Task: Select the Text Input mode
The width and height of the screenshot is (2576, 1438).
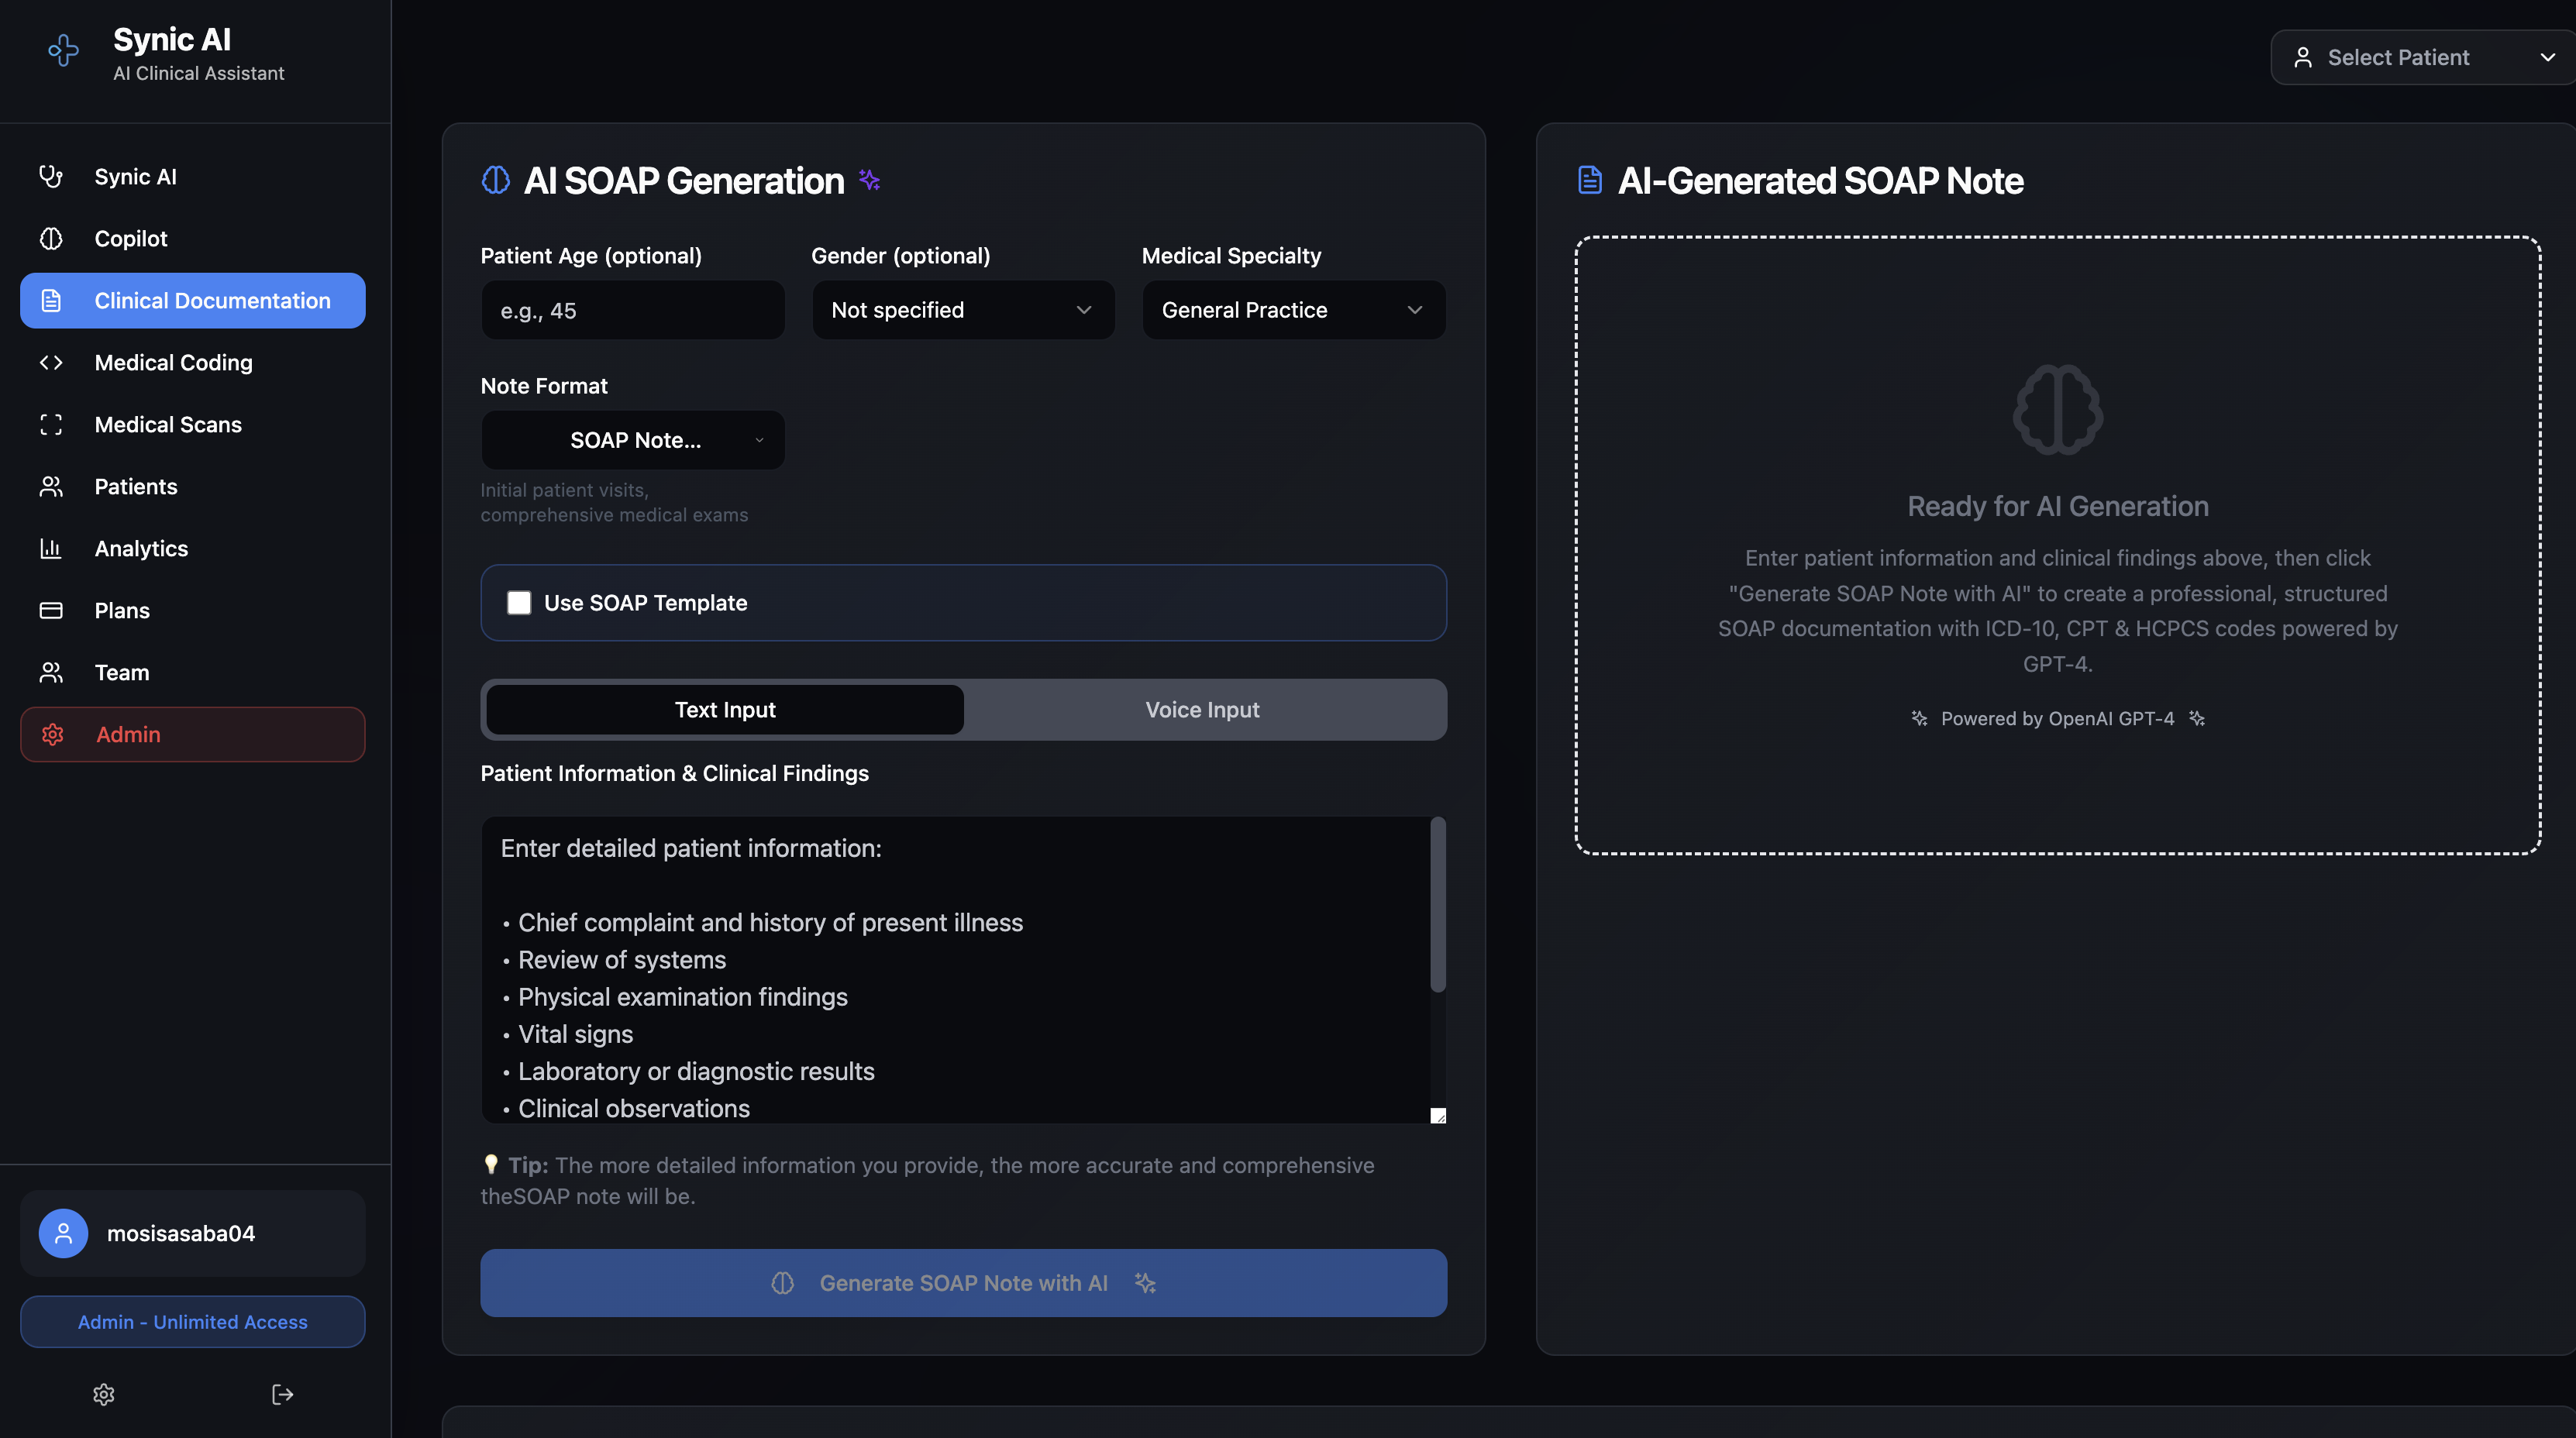Action: tap(724, 709)
